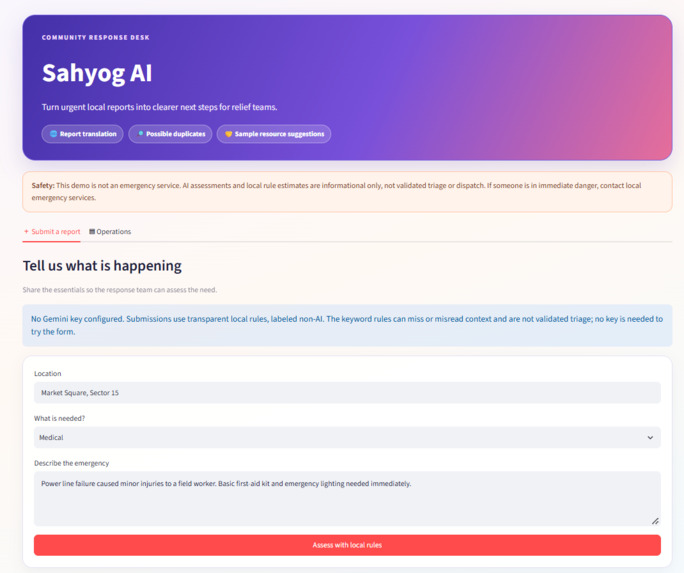Click the Sahyog AI title
Screen dimensions: 684x573
pos(97,73)
